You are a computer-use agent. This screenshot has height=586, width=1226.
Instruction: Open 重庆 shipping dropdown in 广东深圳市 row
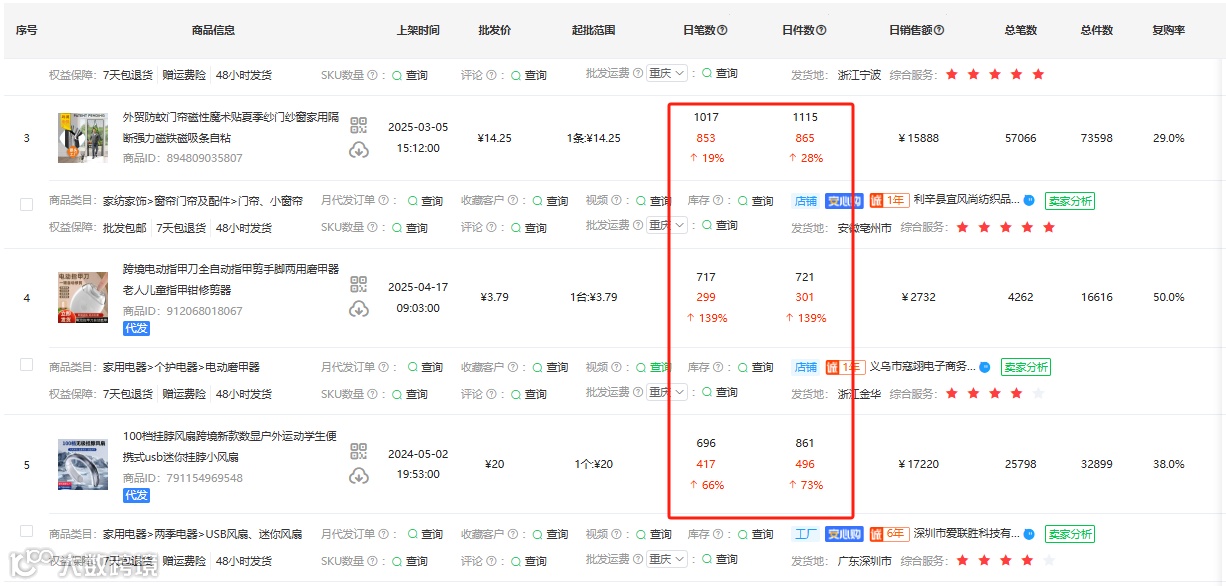point(667,559)
